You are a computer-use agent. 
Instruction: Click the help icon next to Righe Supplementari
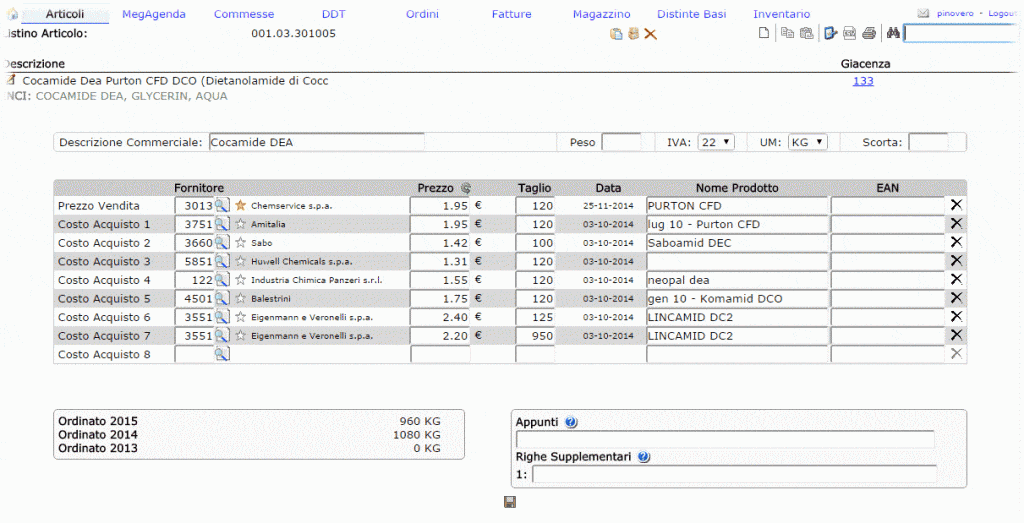pyautogui.click(x=643, y=457)
